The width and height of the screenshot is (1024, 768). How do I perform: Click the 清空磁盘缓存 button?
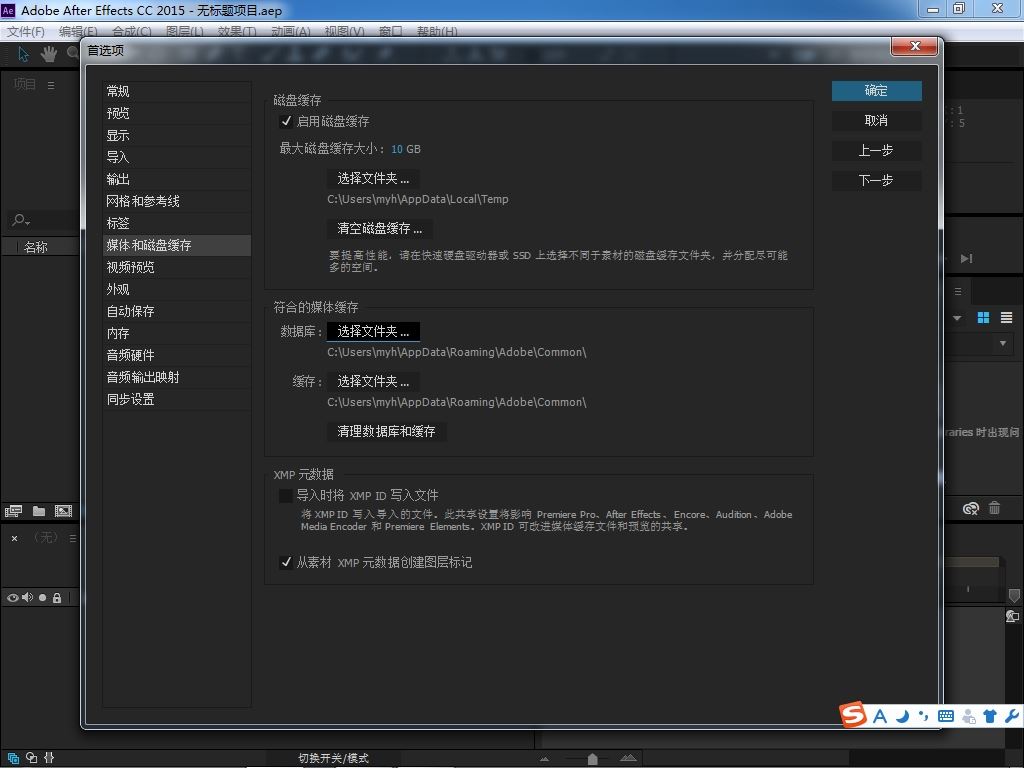379,229
